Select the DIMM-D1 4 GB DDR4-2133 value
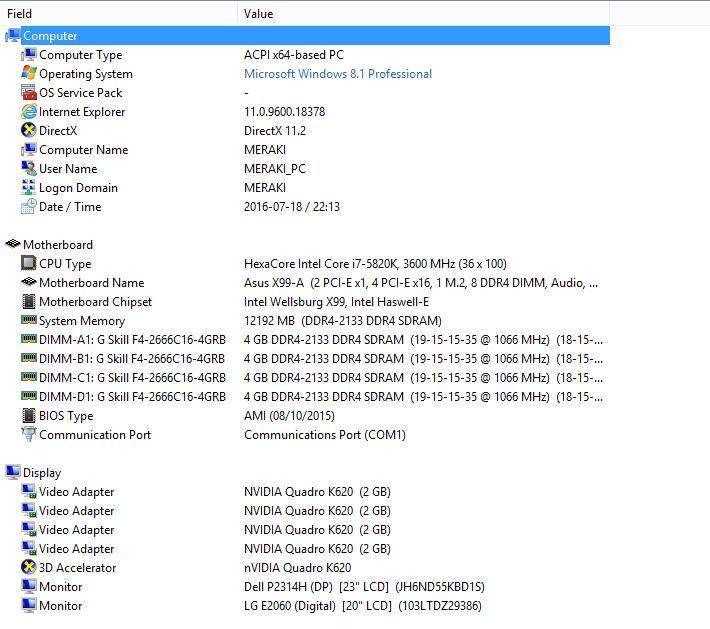The height and width of the screenshot is (629, 710). click(423, 397)
